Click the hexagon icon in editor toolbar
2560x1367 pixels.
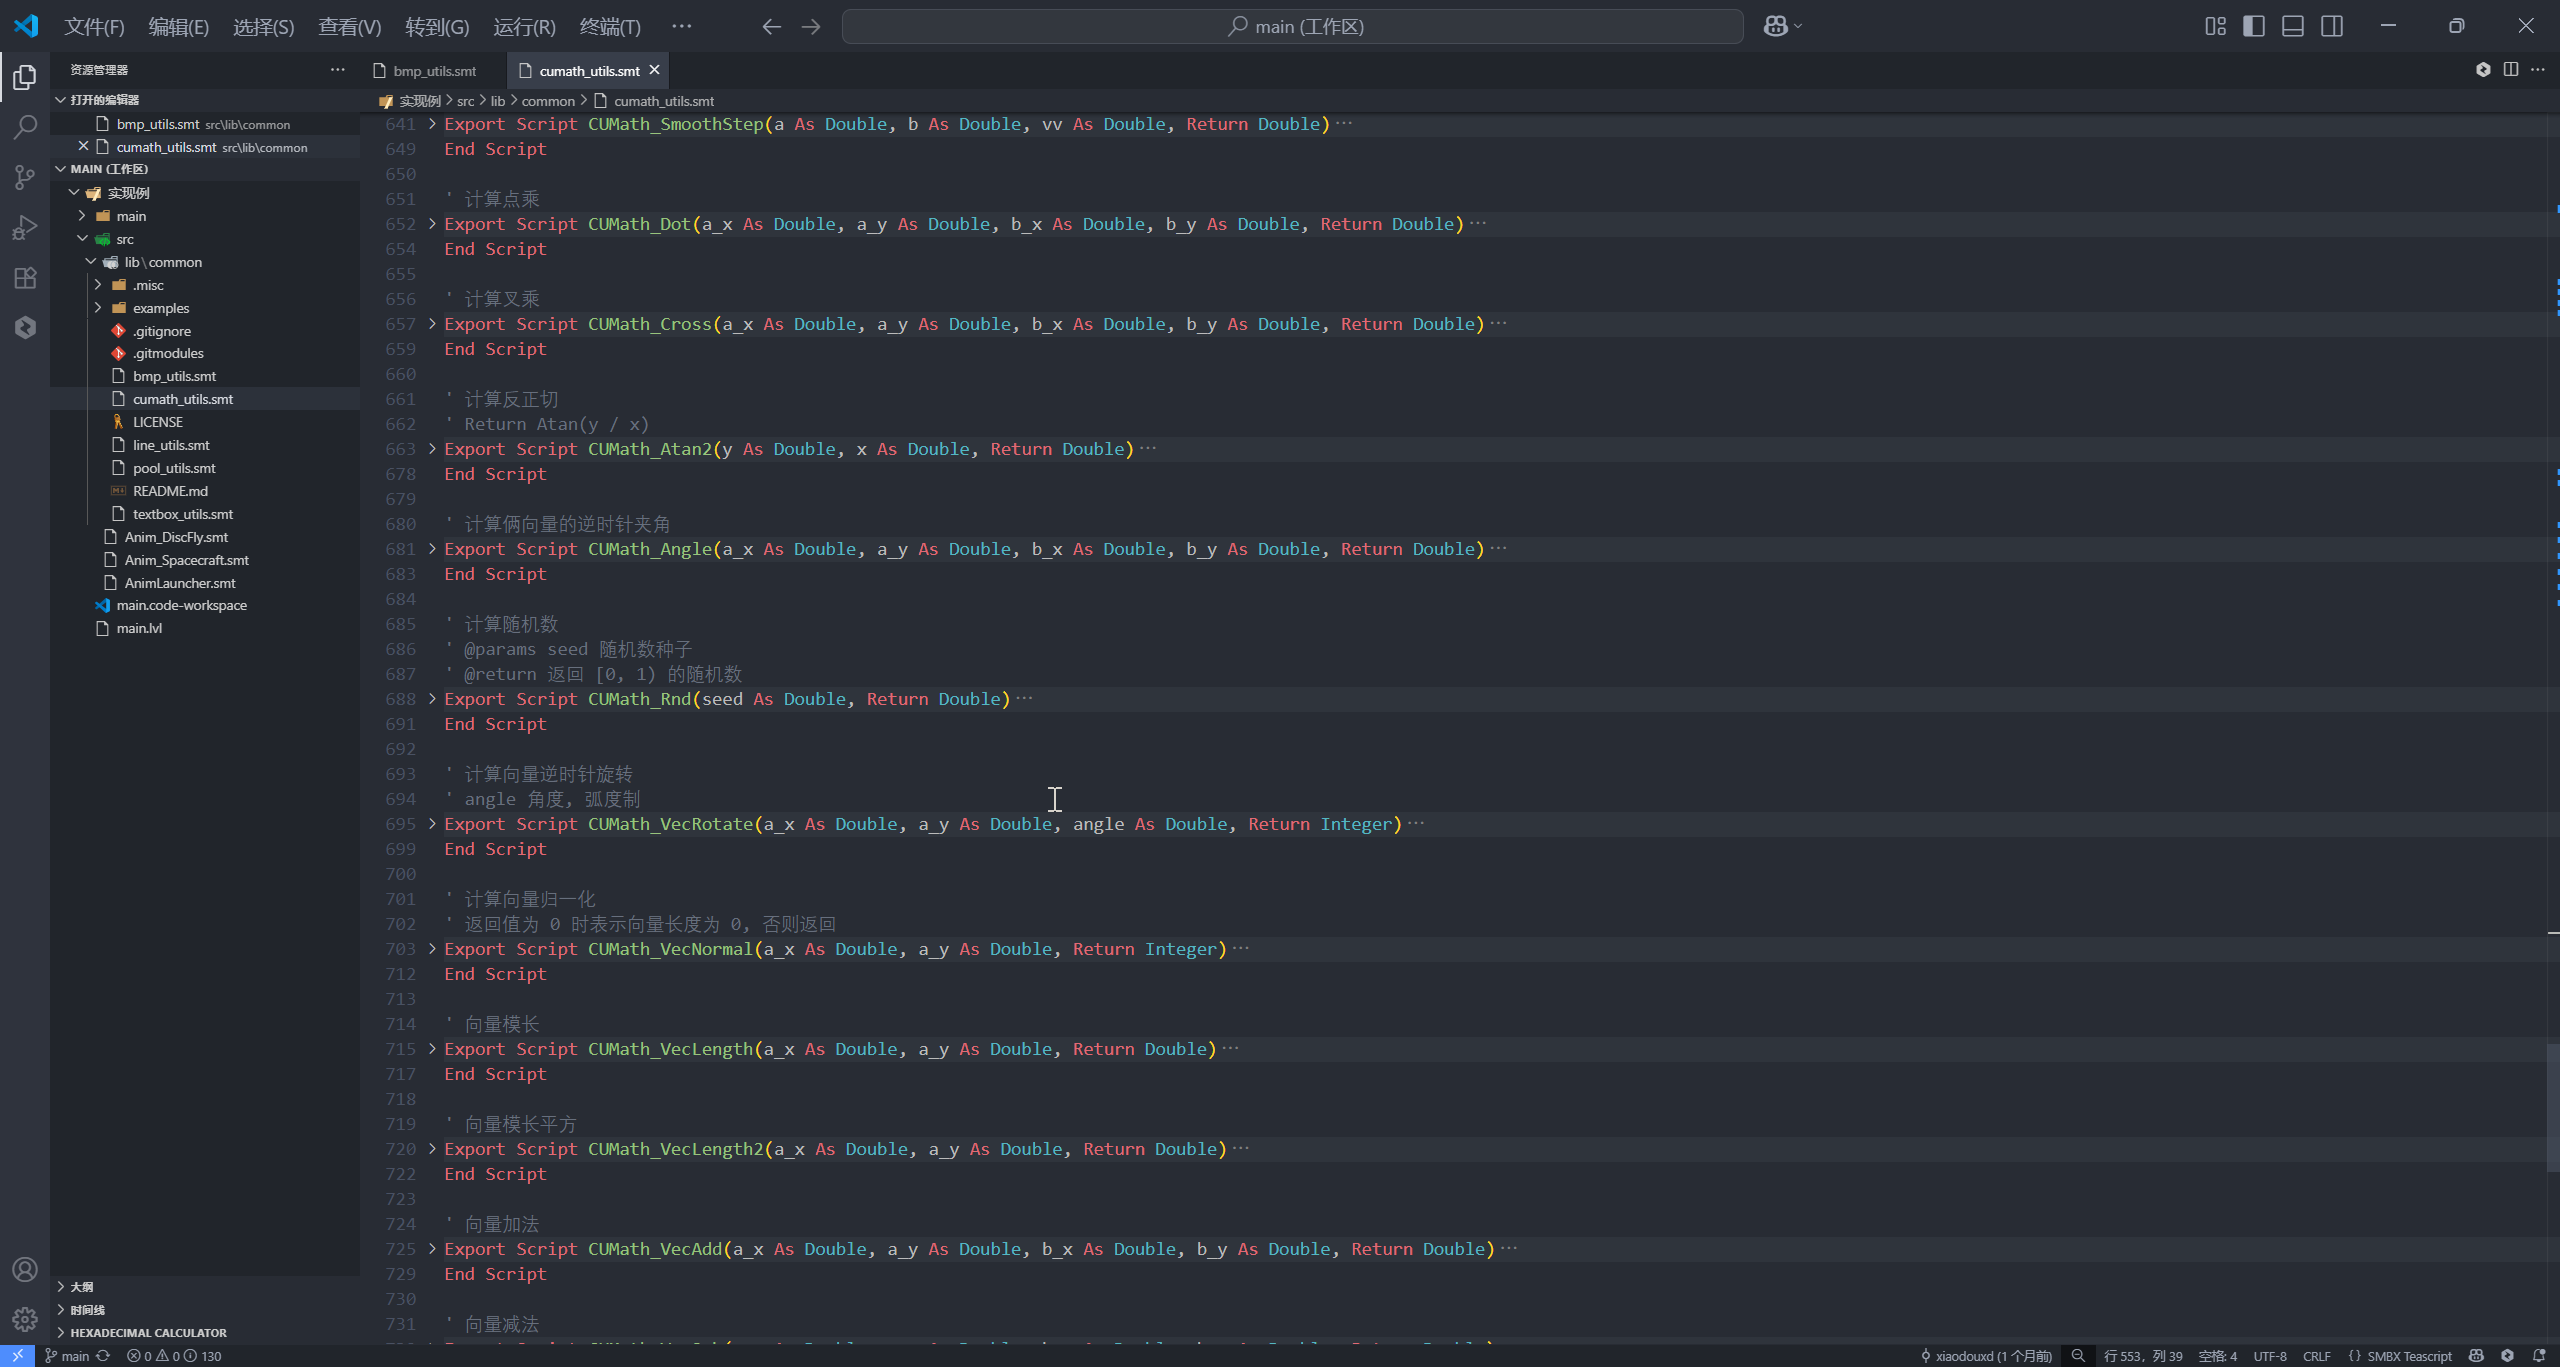pos(2483,69)
